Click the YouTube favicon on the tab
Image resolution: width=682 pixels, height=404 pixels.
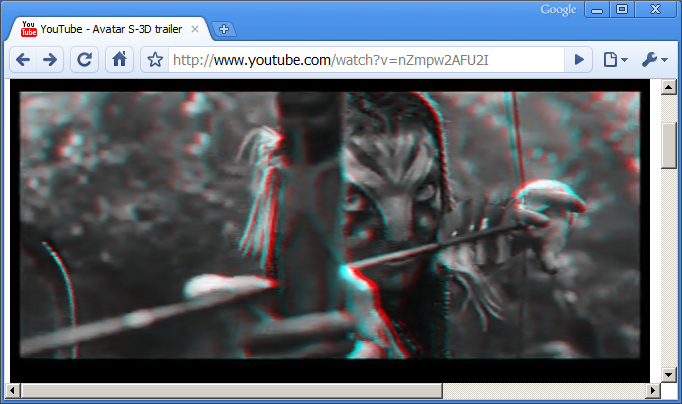tap(28, 28)
